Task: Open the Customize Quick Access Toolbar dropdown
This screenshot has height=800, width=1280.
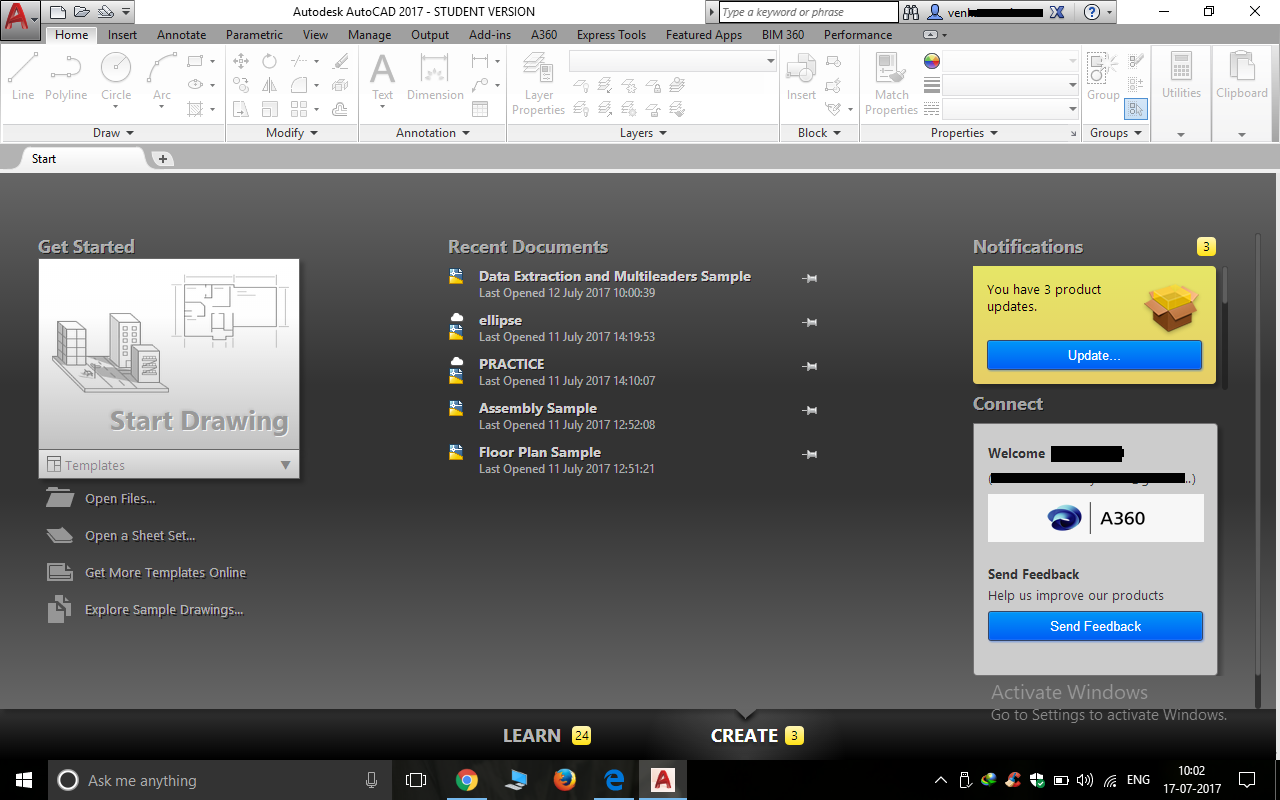Action: click(126, 12)
